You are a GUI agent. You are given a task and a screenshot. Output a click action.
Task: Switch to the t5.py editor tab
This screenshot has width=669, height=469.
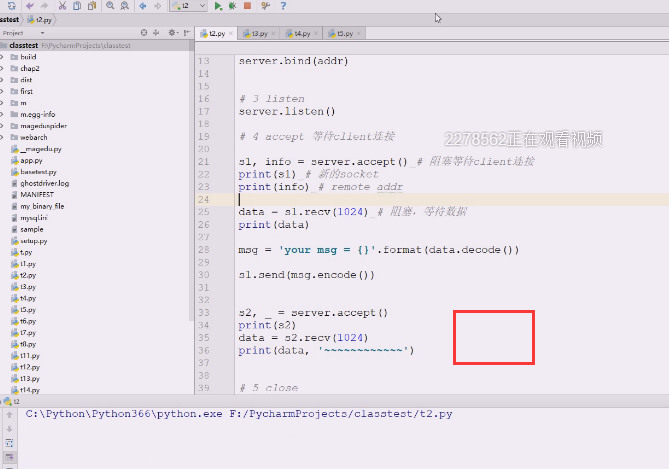[344, 33]
